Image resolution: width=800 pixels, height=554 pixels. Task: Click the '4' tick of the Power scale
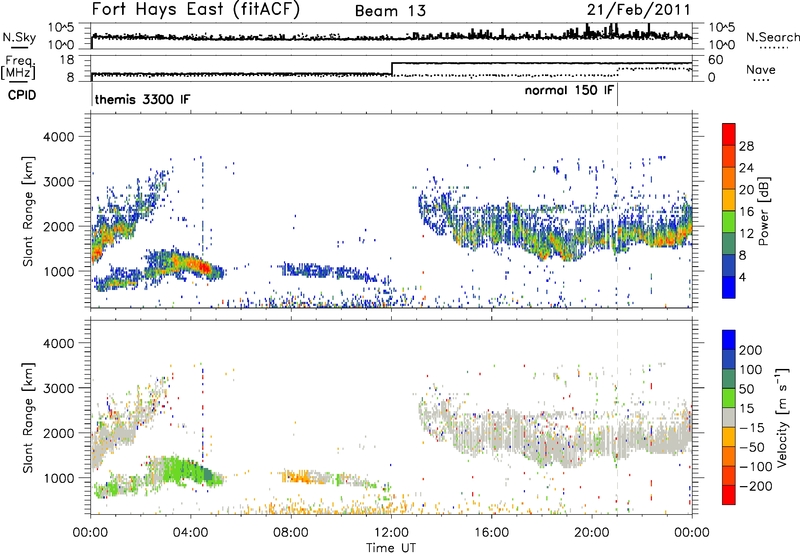(x=742, y=277)
